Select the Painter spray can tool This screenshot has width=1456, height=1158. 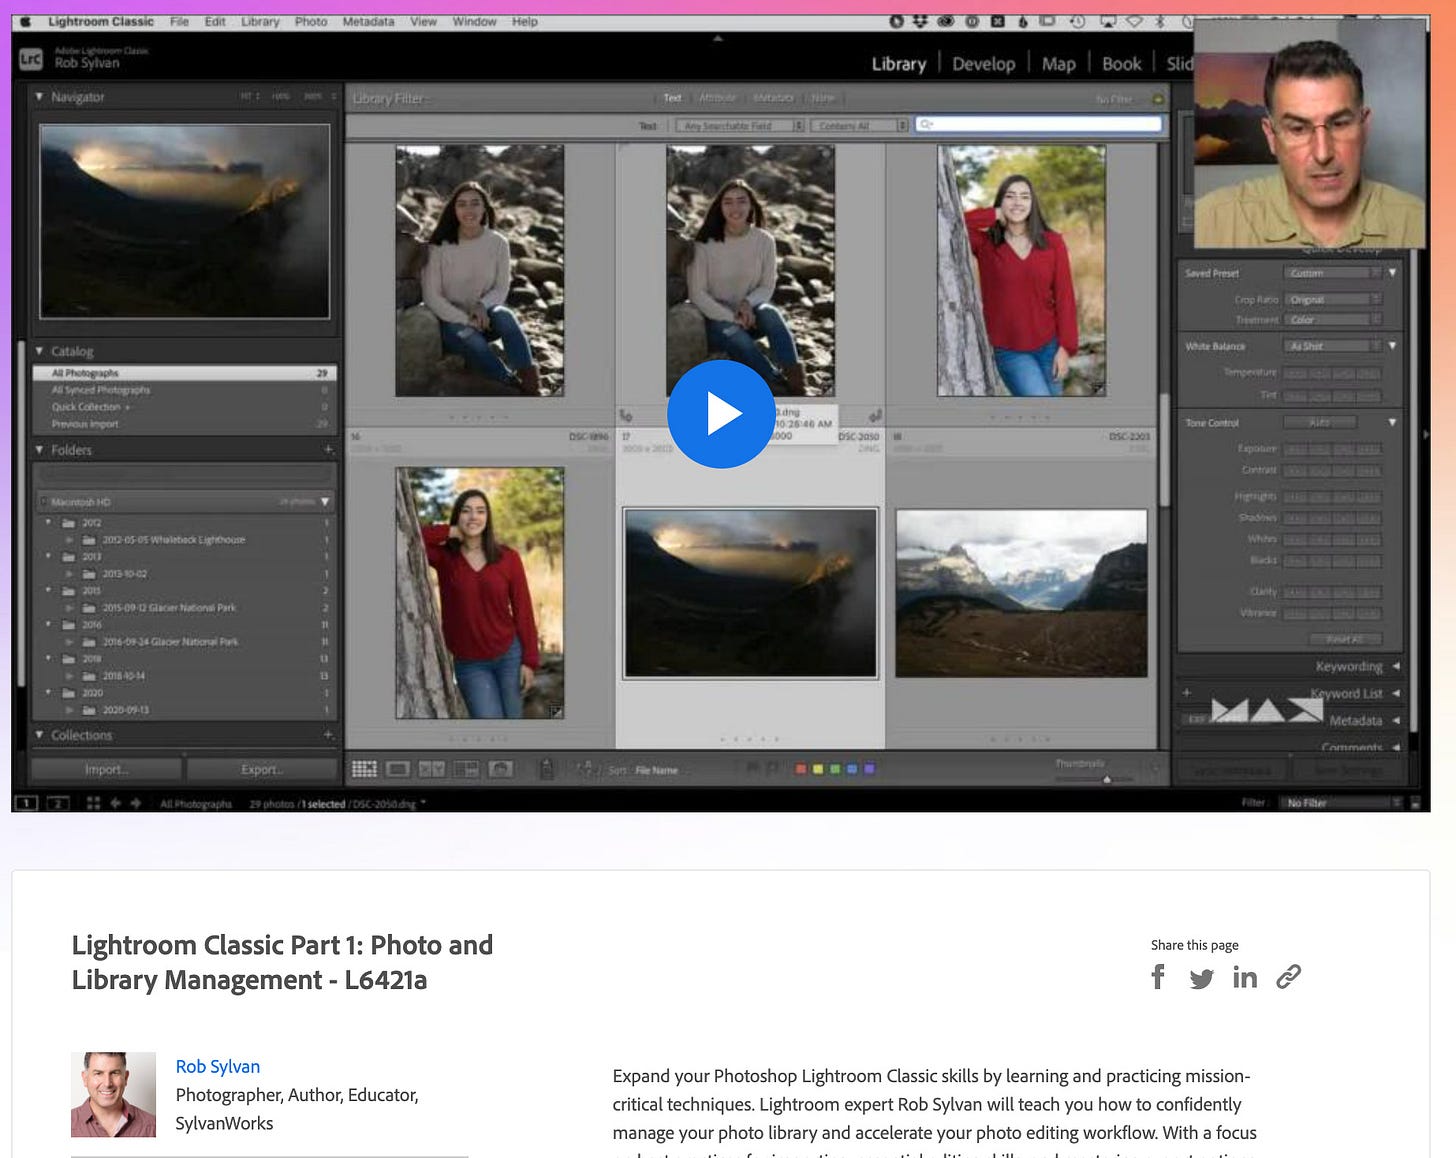(546, 769)
